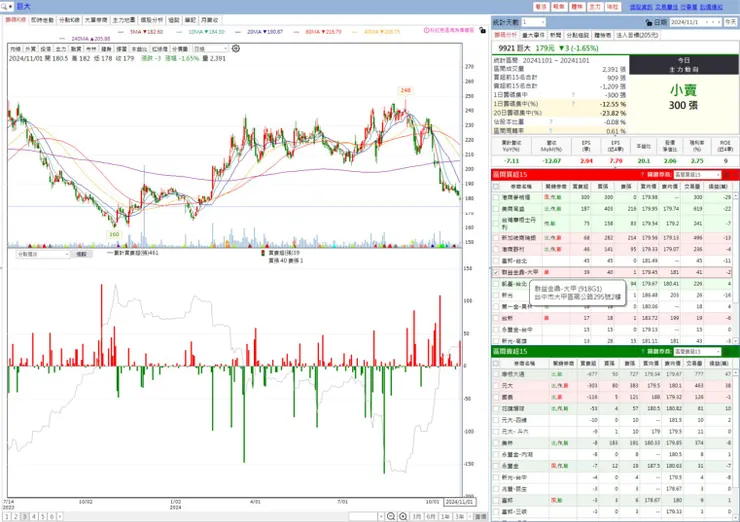Toggle 融資 overlay on chart toolbar
The width and height of the screenshot is (740, 522).
point(76,49)
